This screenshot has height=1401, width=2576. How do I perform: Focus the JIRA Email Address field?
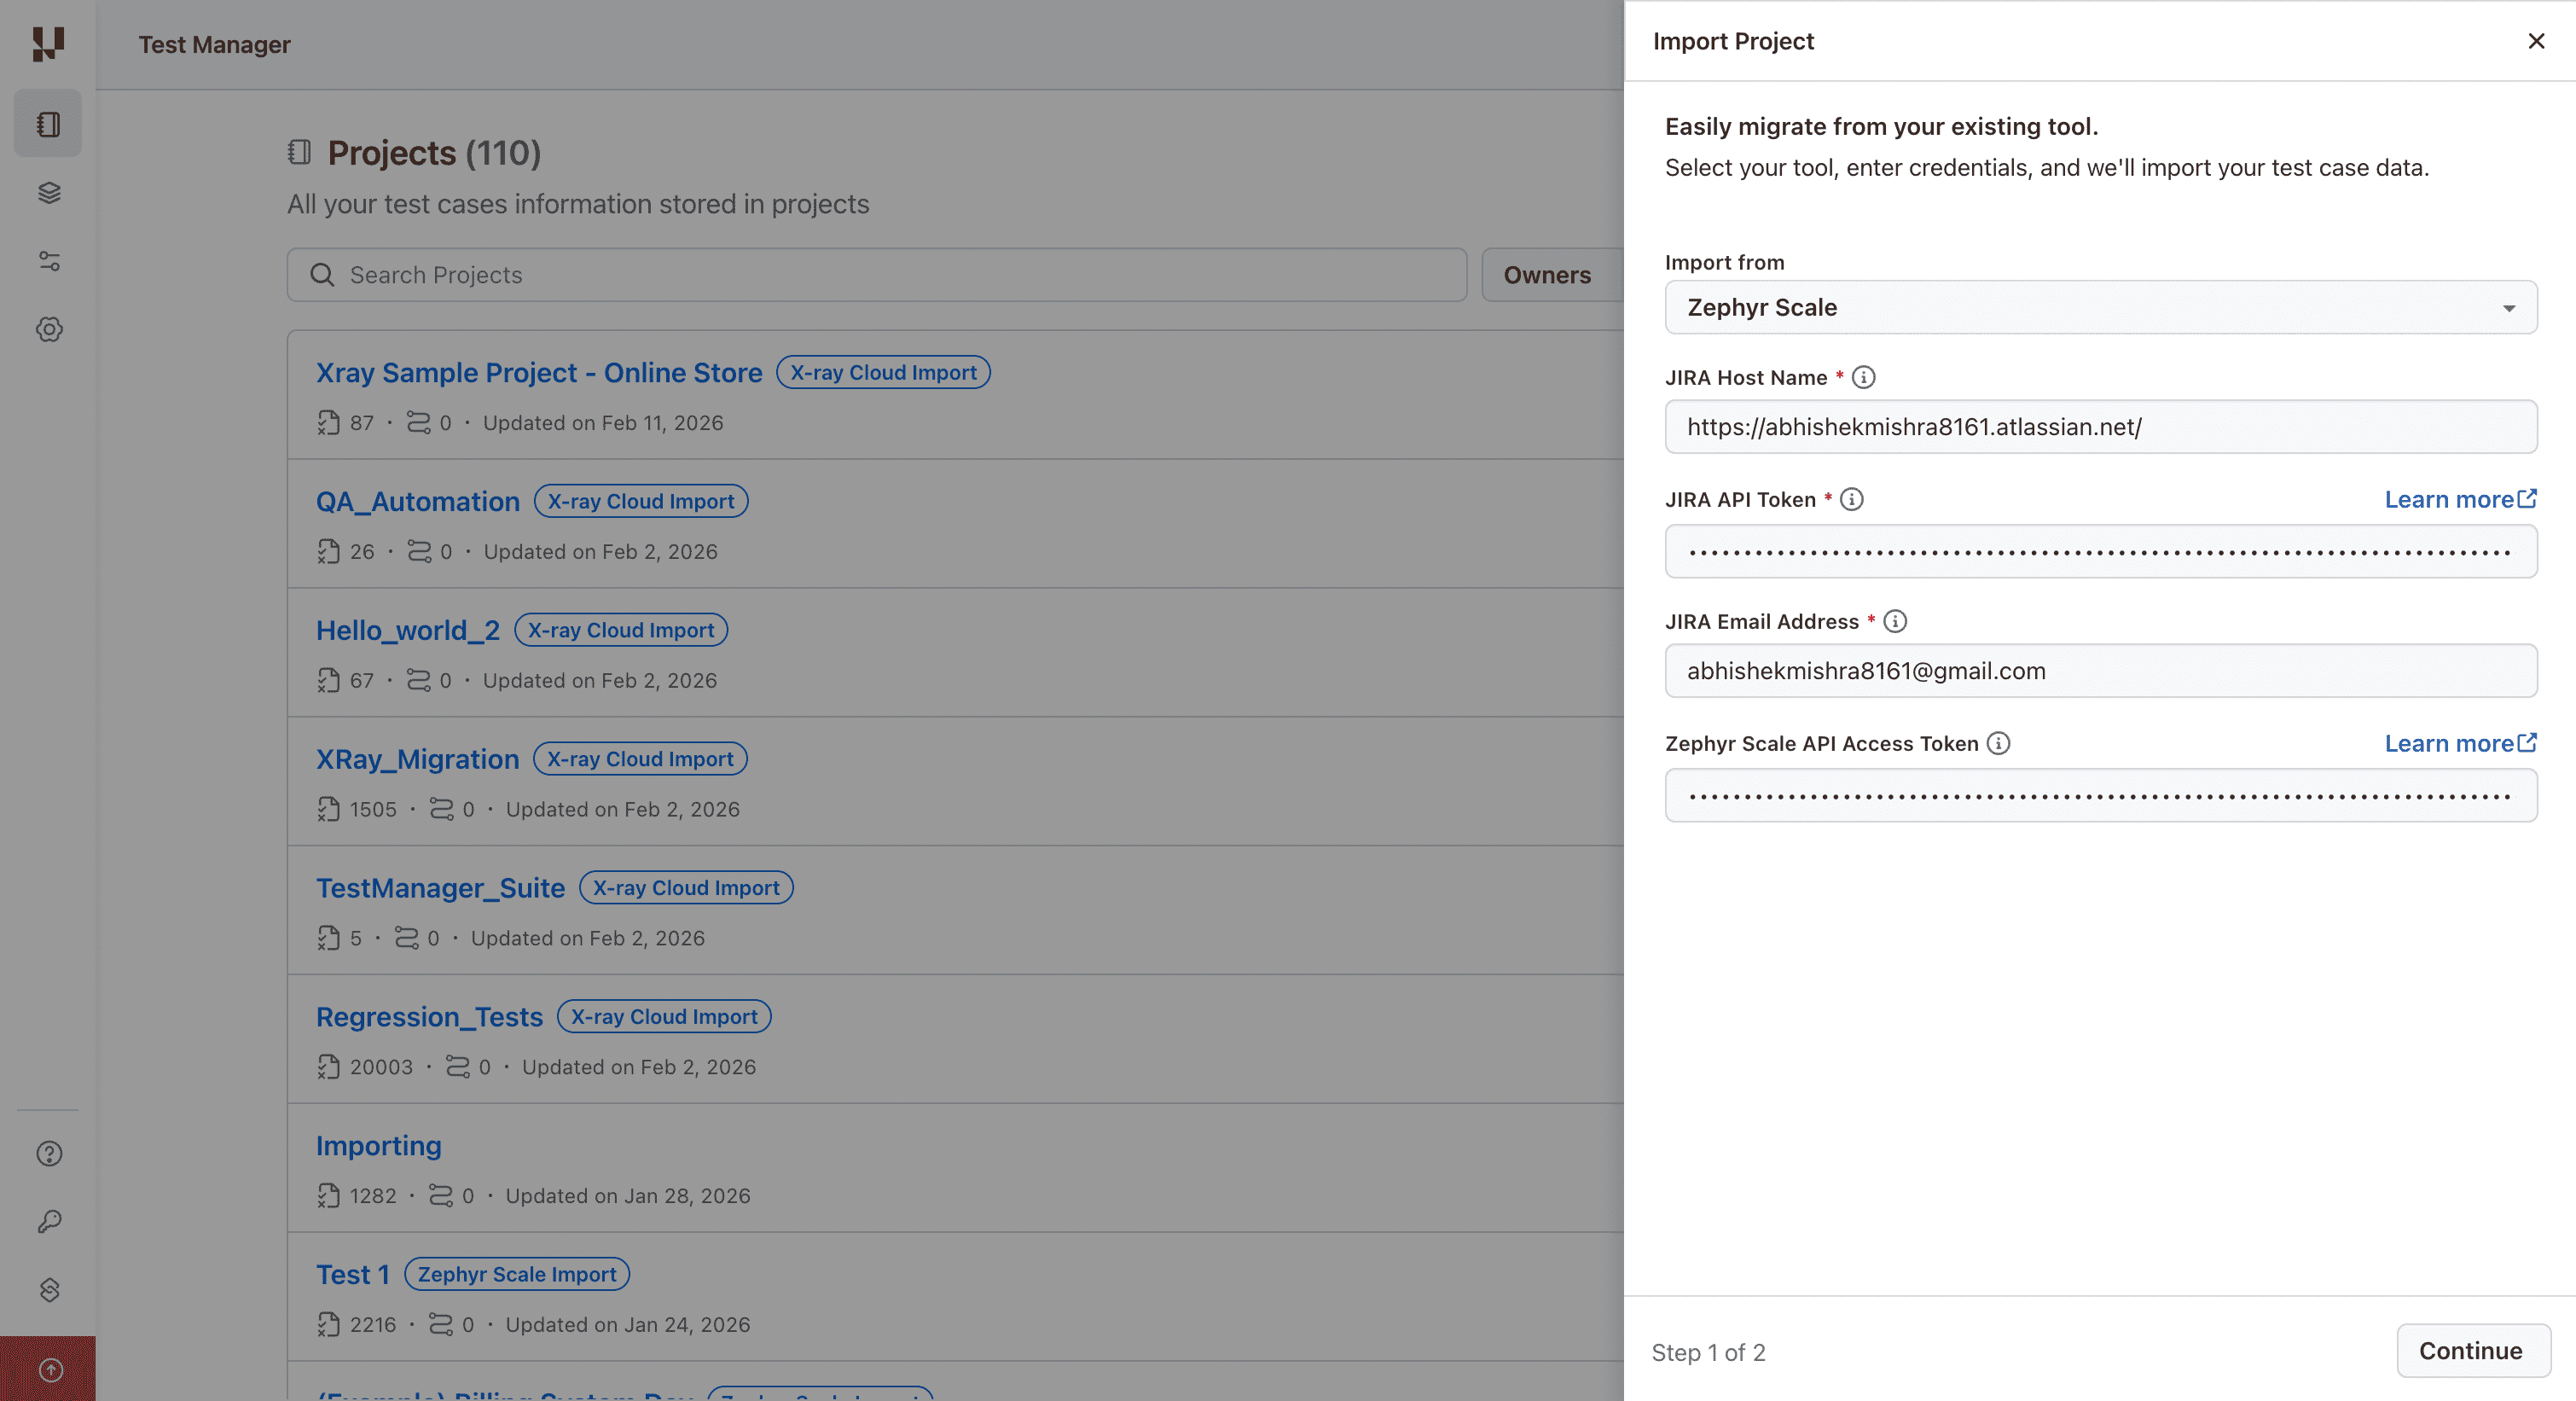[2100, 671]
